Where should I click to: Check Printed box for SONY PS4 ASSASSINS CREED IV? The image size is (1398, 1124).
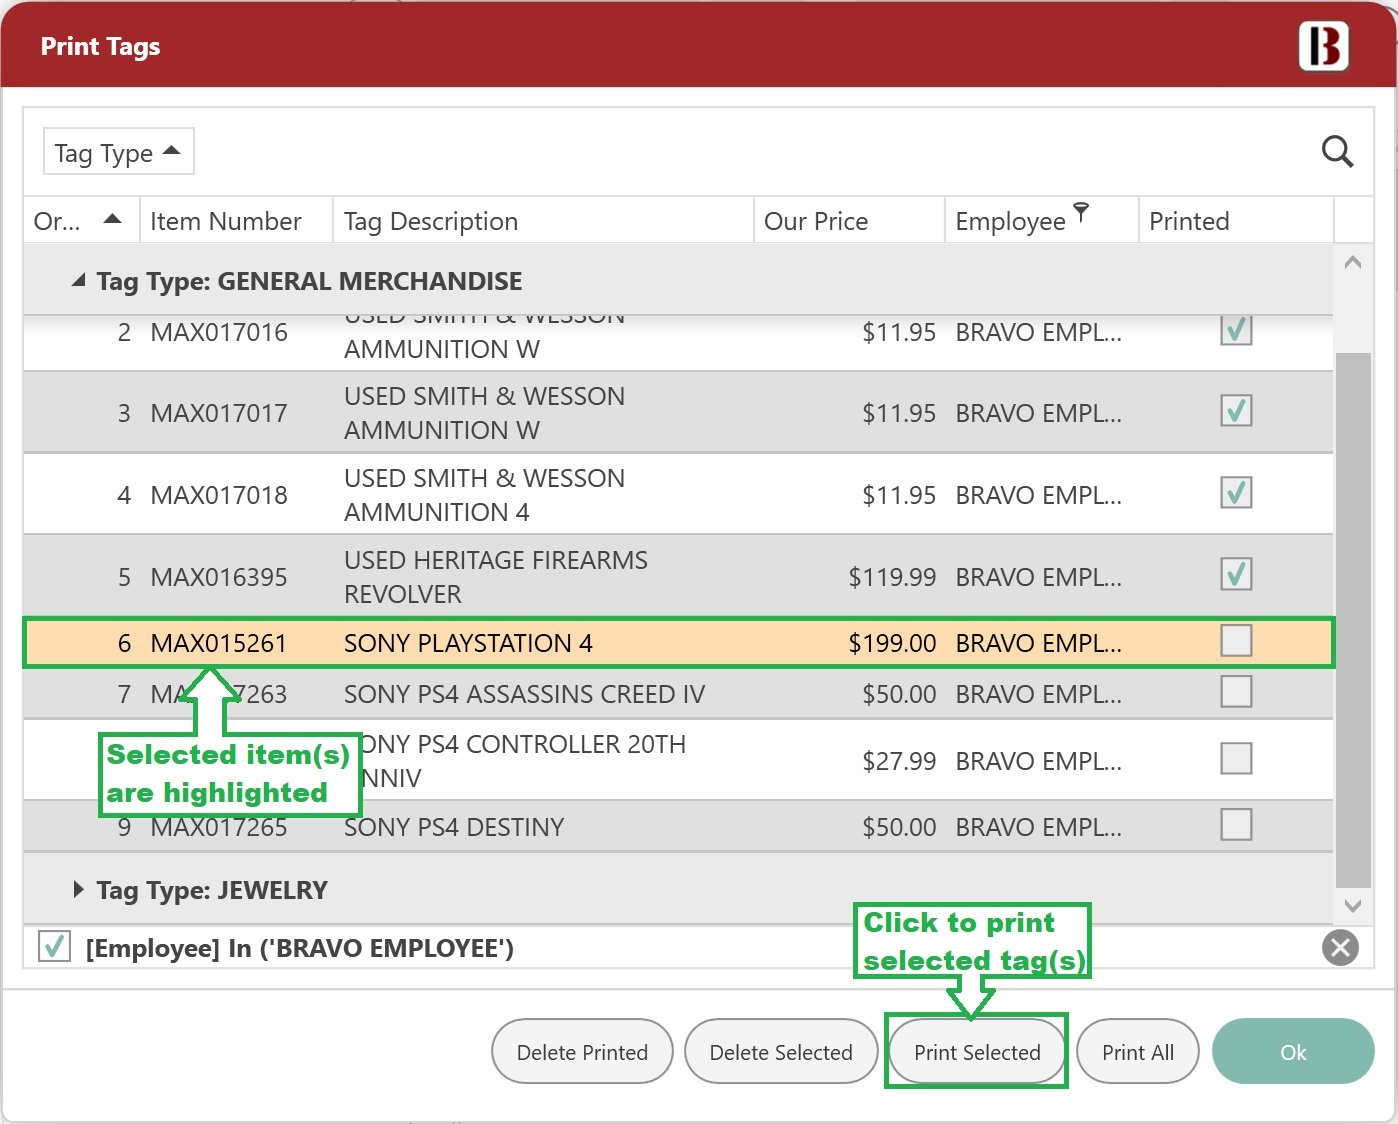tap(1236, 692)
